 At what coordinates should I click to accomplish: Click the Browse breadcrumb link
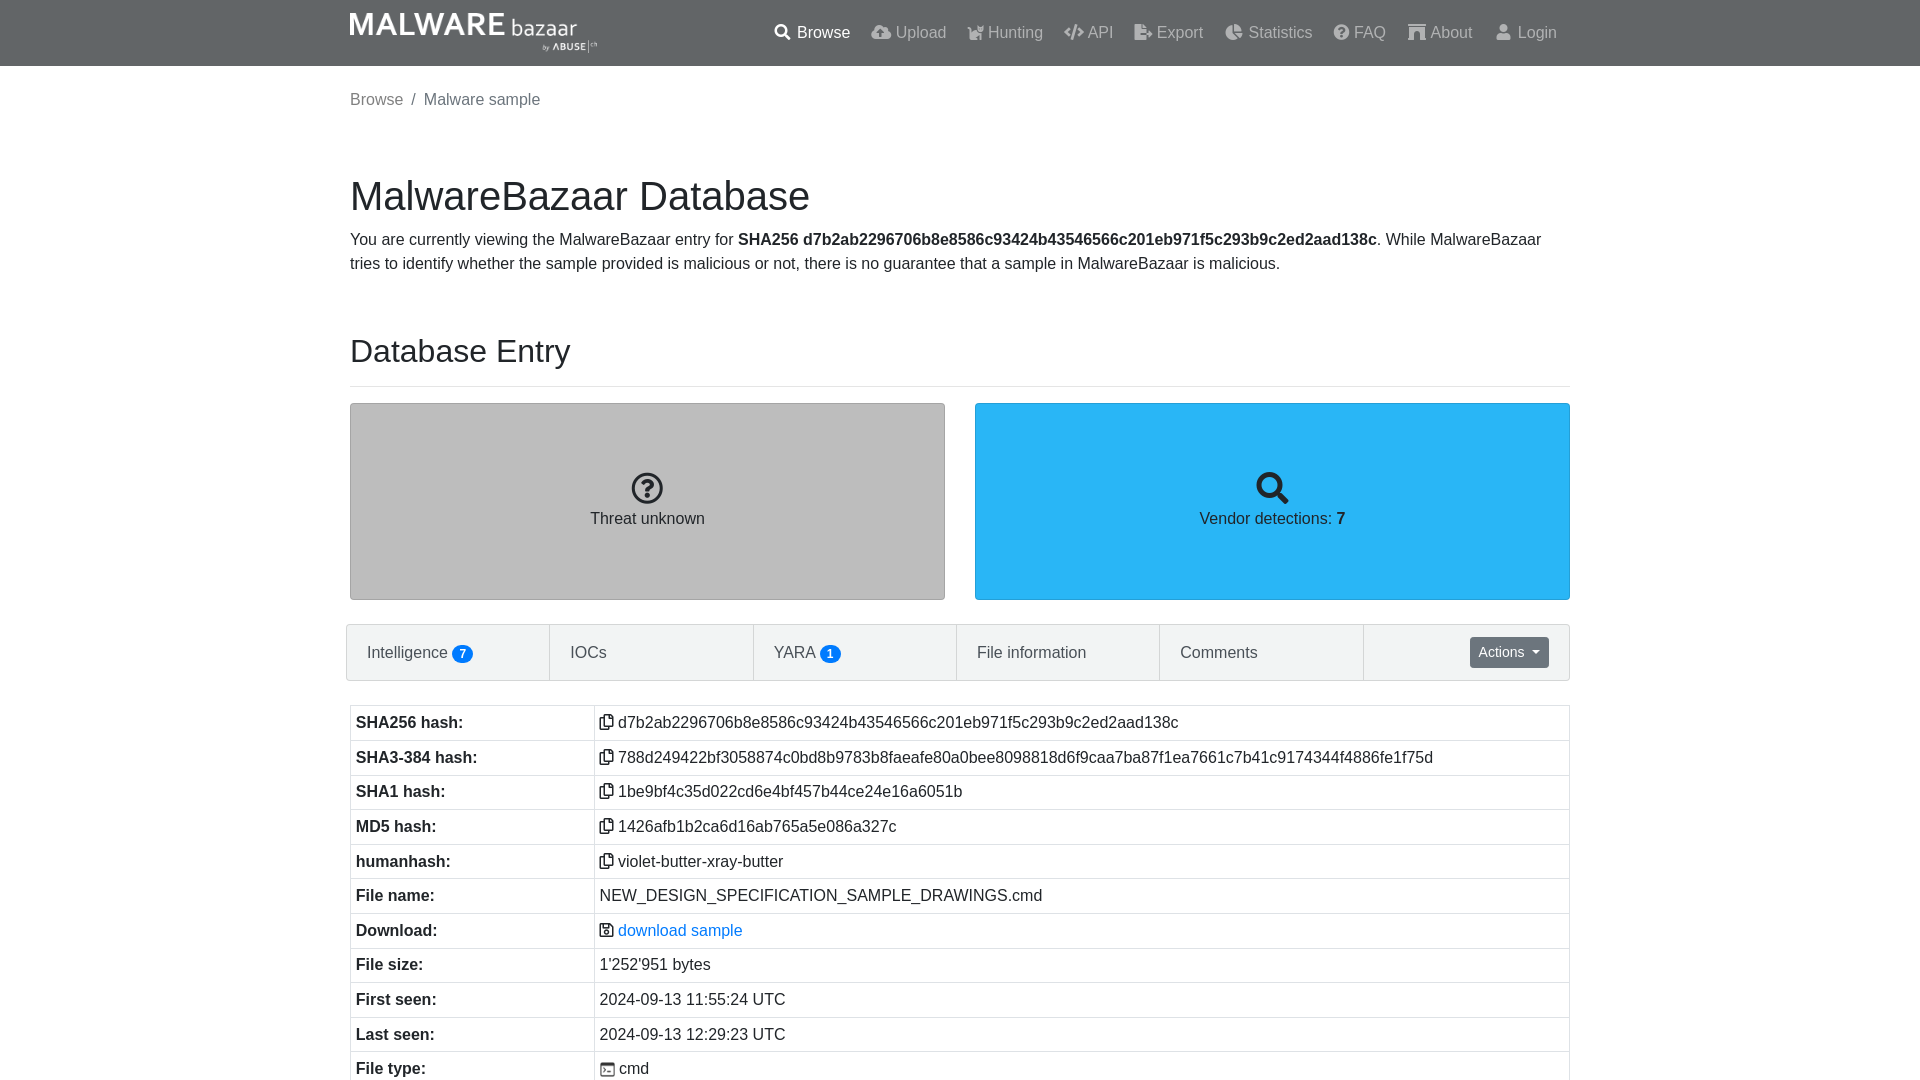coord(376,99)
